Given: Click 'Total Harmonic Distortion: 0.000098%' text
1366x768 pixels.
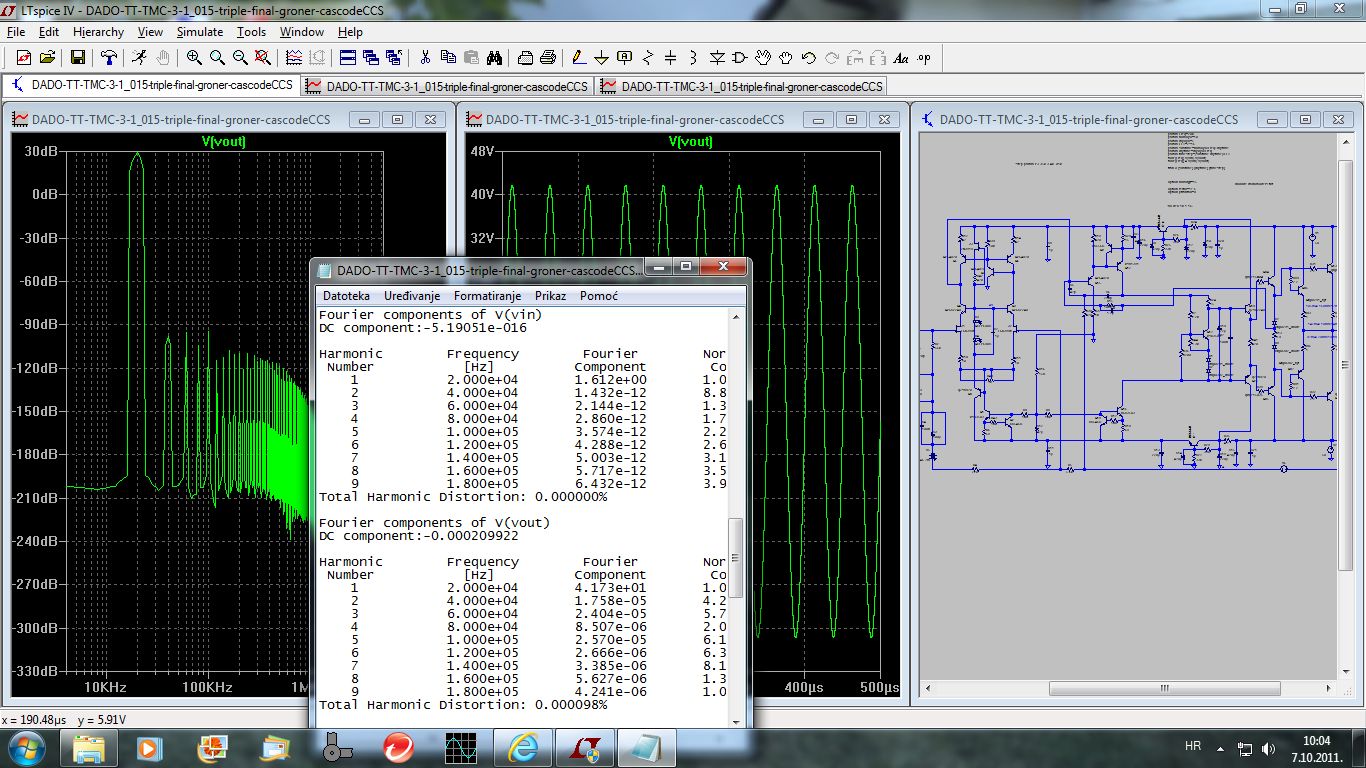Looking at the screenshot, I should (463, 705).
